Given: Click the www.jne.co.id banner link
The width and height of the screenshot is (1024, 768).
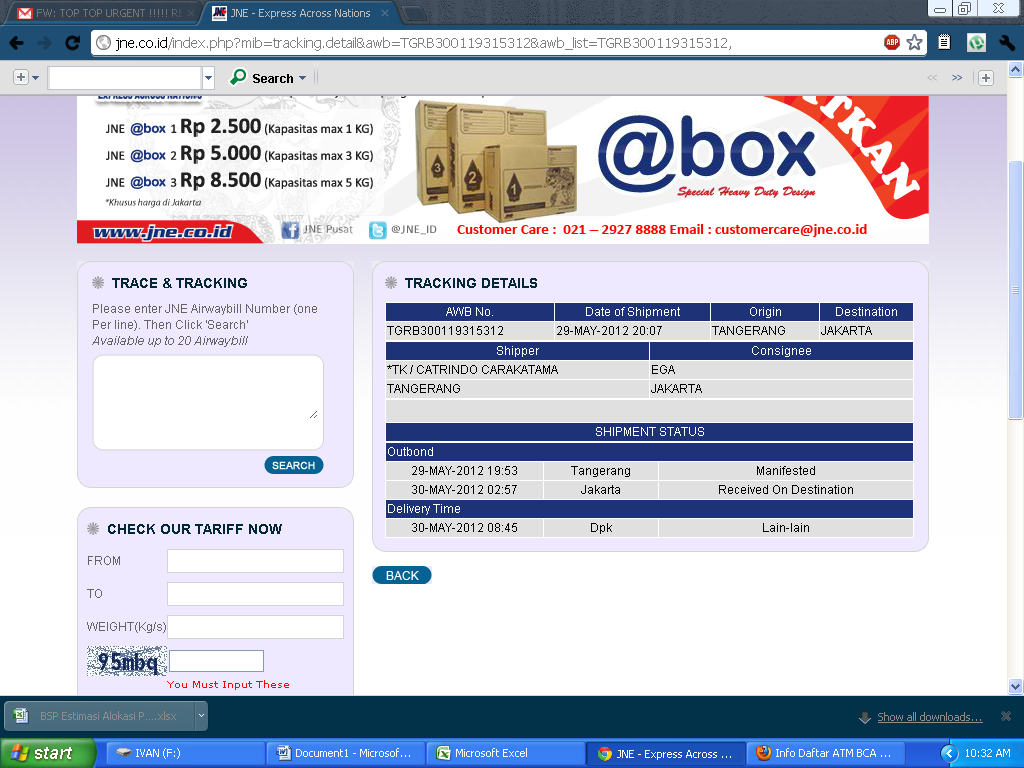Looking at the screenshot, I should coord(162,232).
